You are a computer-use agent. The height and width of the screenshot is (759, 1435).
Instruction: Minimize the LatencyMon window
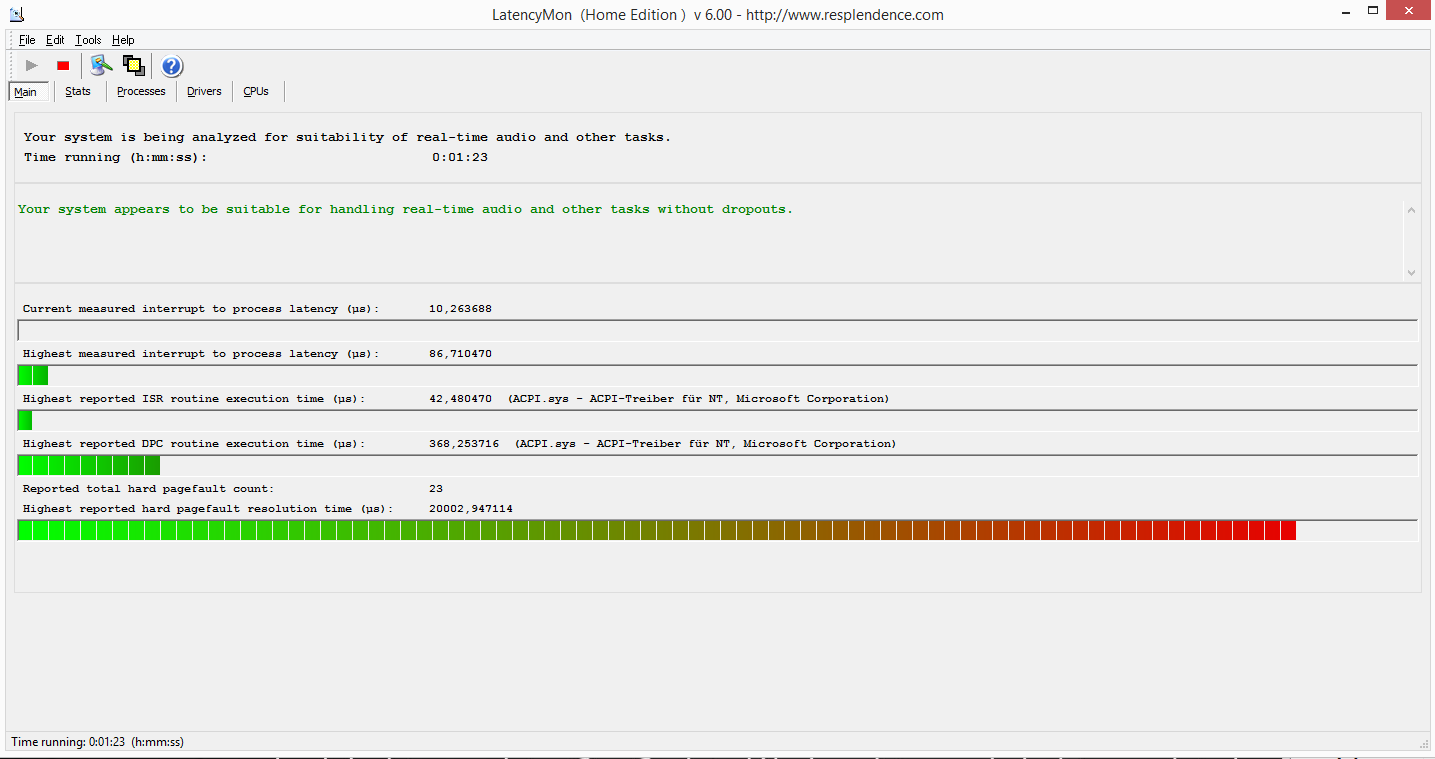(1346, 11)
